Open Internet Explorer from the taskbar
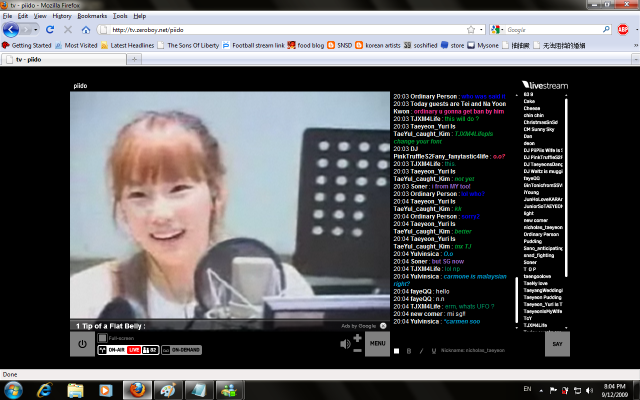Image resolution: width=640 pixels, height=400 pixels. click(x=44, y=388)
